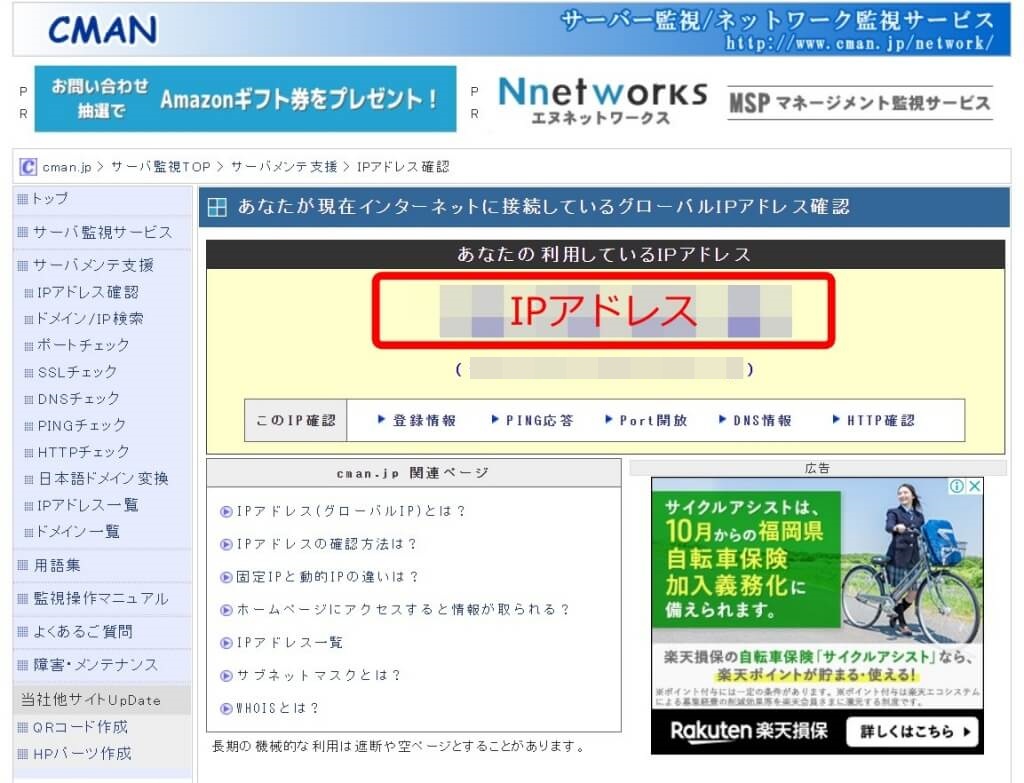The width and height of the screenshot is (1024, 783).
Task: Switch to the このIP確認 tab
Action: 294,420
